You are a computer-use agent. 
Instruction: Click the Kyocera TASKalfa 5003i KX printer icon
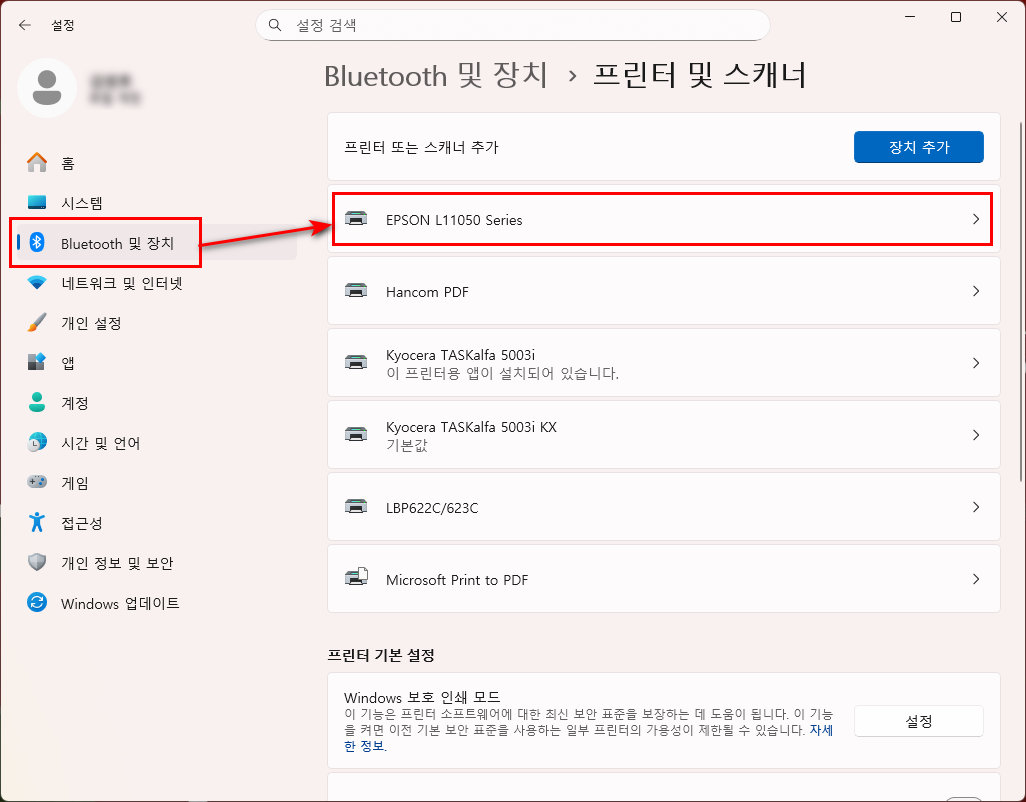coord(356,435)
